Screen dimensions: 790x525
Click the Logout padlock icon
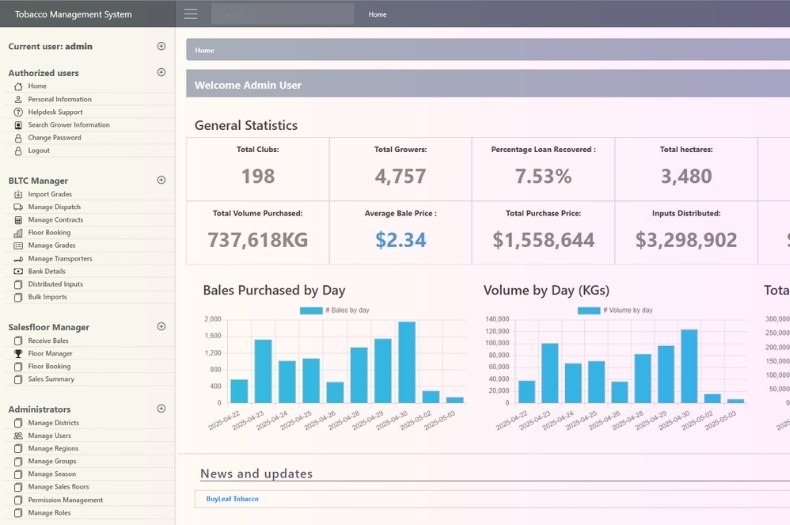pyautogui.click(x=18, y=151)
